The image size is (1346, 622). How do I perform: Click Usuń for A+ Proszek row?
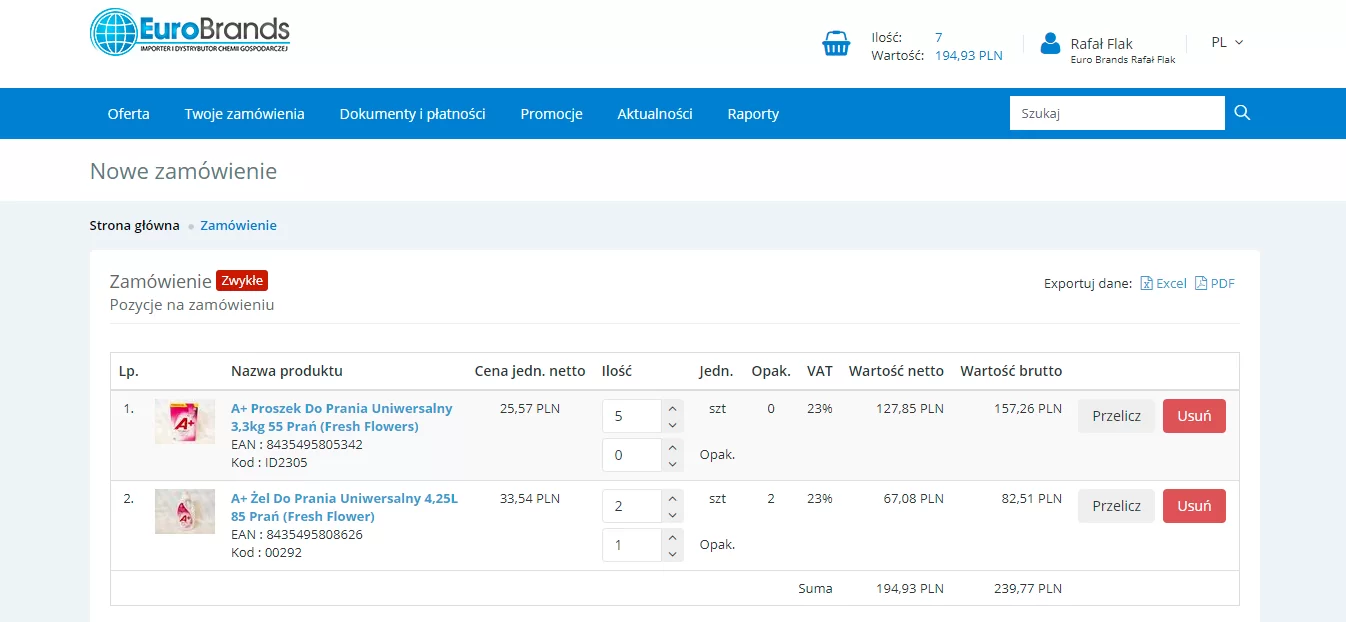(x=1194, y=416)
